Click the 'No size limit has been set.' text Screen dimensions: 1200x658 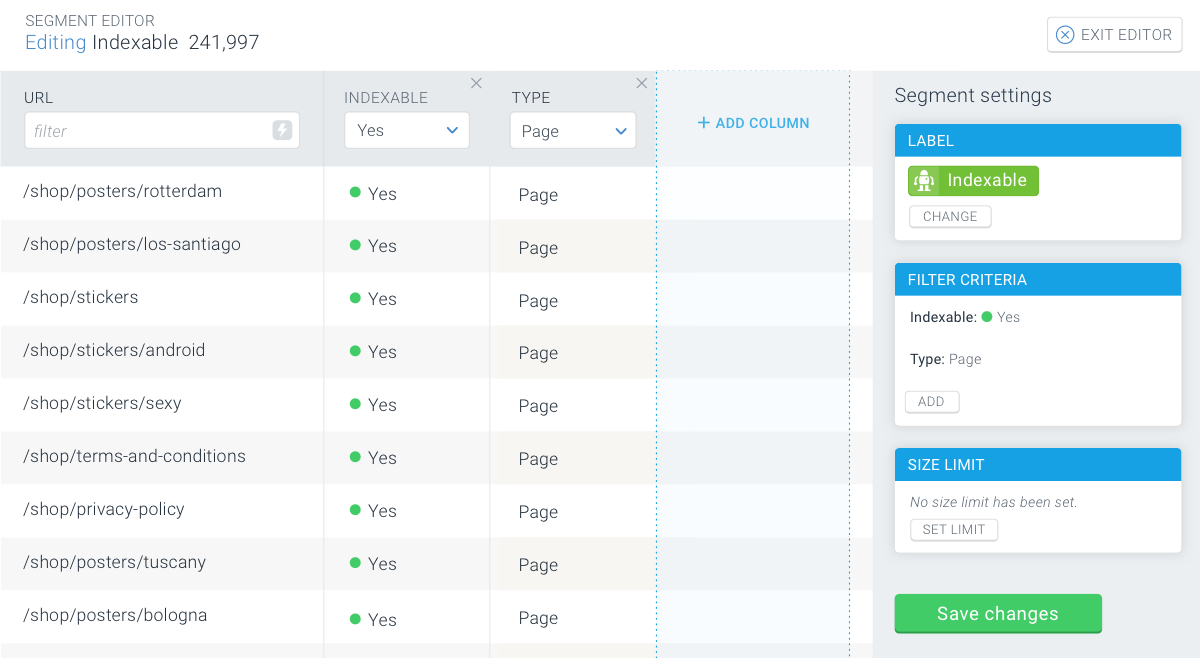click(994, 502)
